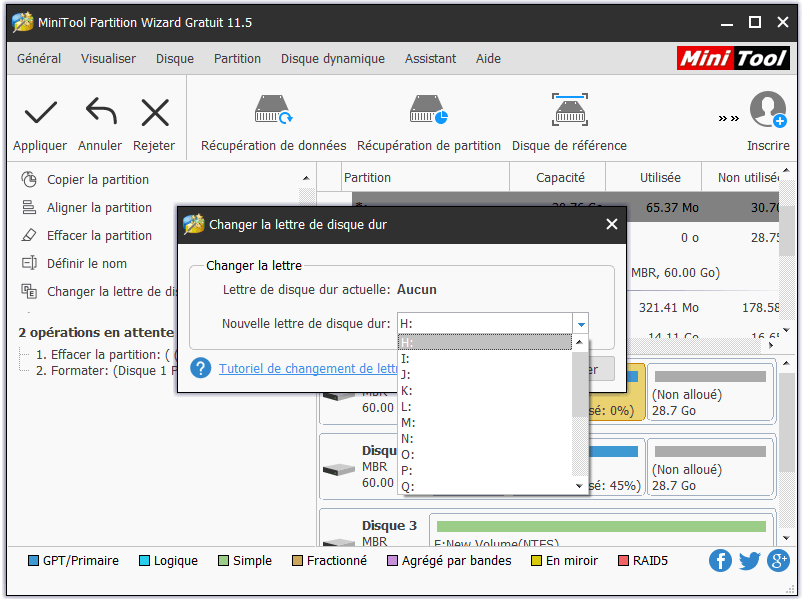This screenshot has width=803, height=599.
Task: Click dropdown list scroll-up arrow
Action: tap(579, 342)
